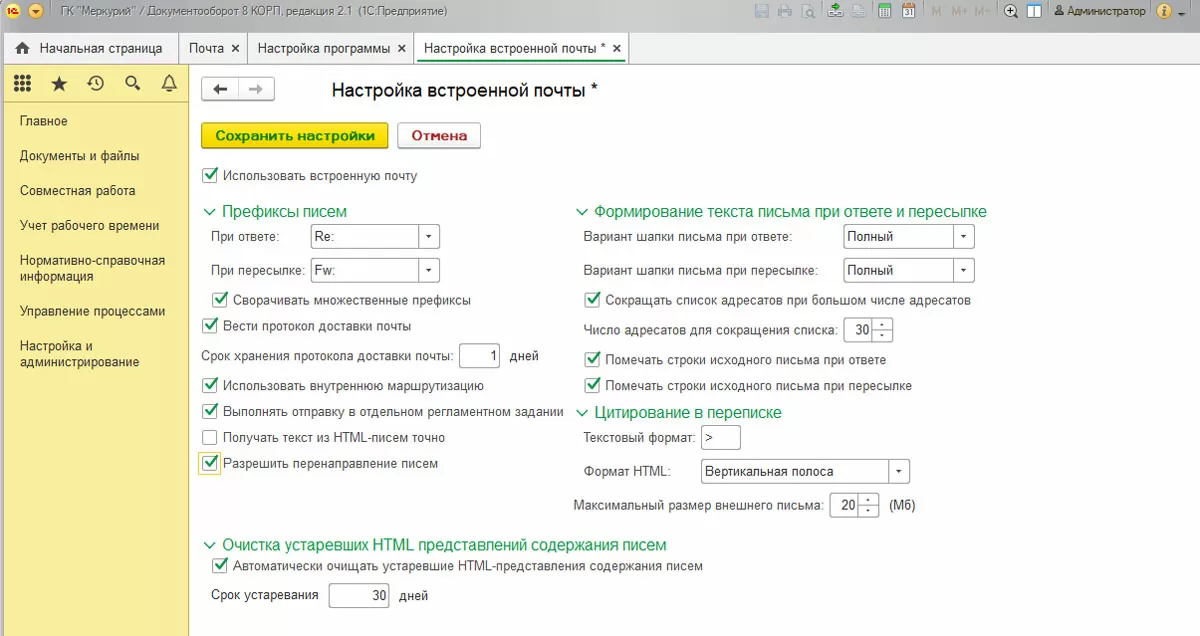Collapse the Префиксы писем section
Viewport: 1200px width, 636px height.
[210, 212]
